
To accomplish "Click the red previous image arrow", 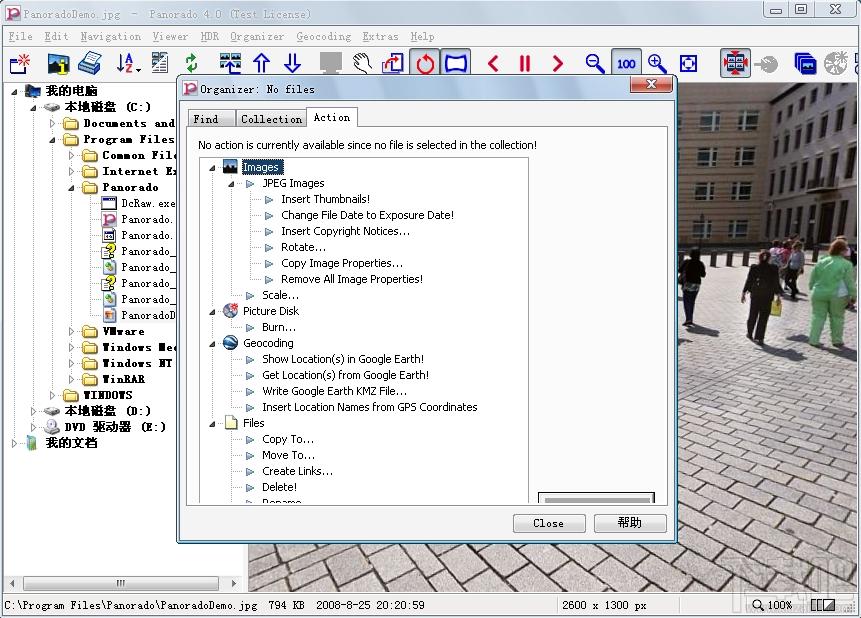I will (x=493, y=64).
